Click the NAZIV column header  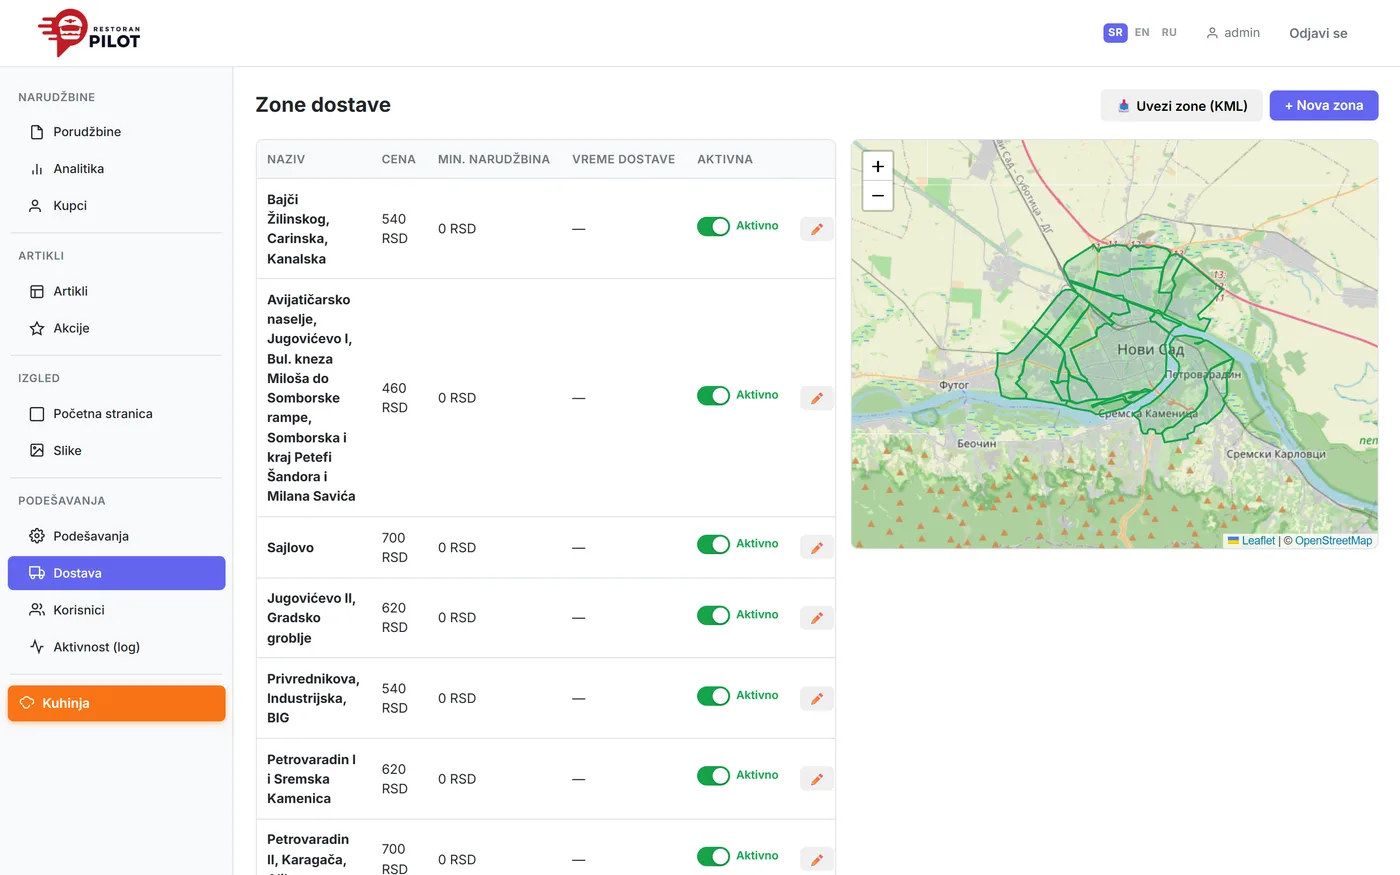pos(286,159)
